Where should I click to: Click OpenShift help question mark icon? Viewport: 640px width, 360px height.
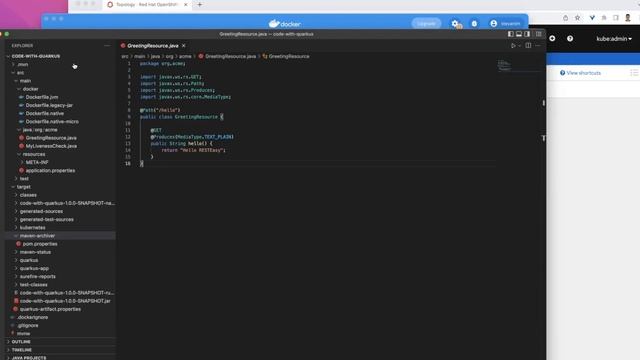pyautogui.click(x=570, y=38)
